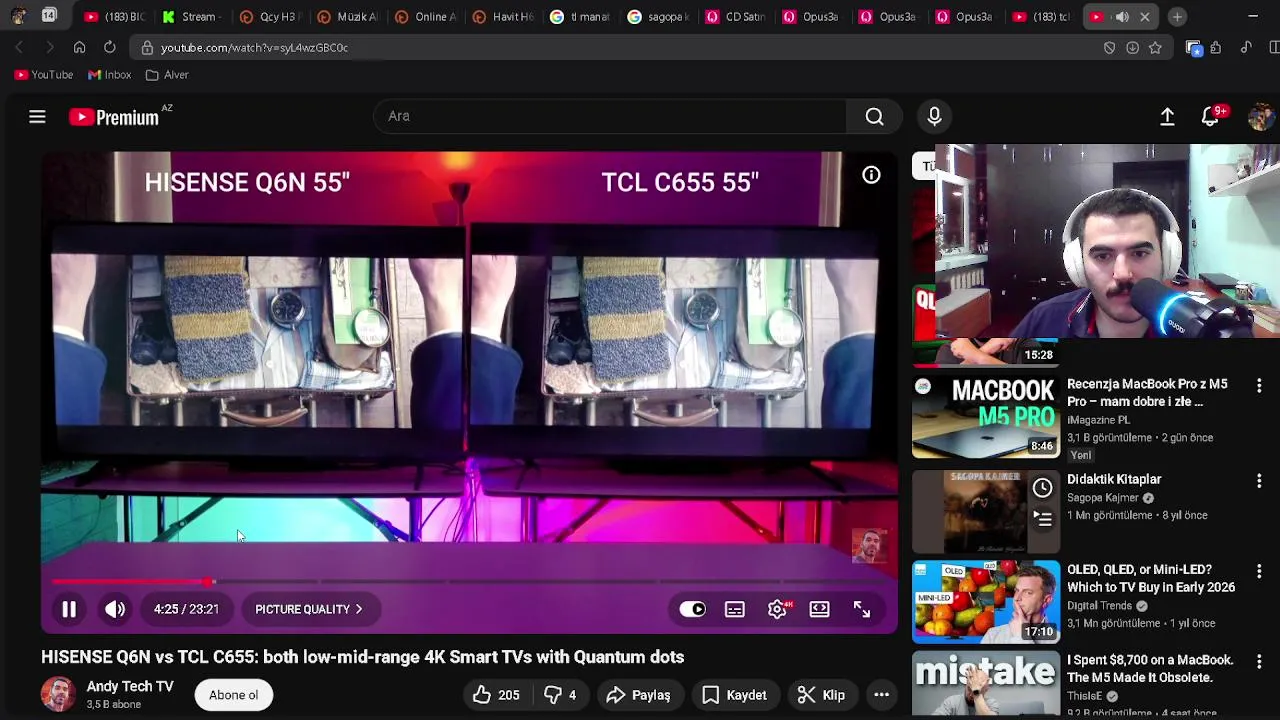
Task: Click the address bar URL
Action: click(255, 47)
